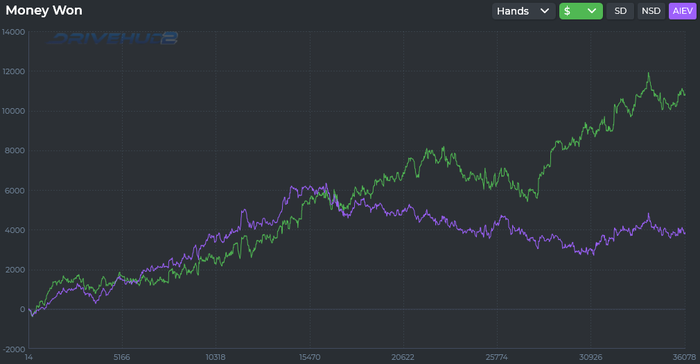Click the 10318 x-axis label
This screenshot has height=364, width=700.
pyautogui.click(x=216, y=357)
